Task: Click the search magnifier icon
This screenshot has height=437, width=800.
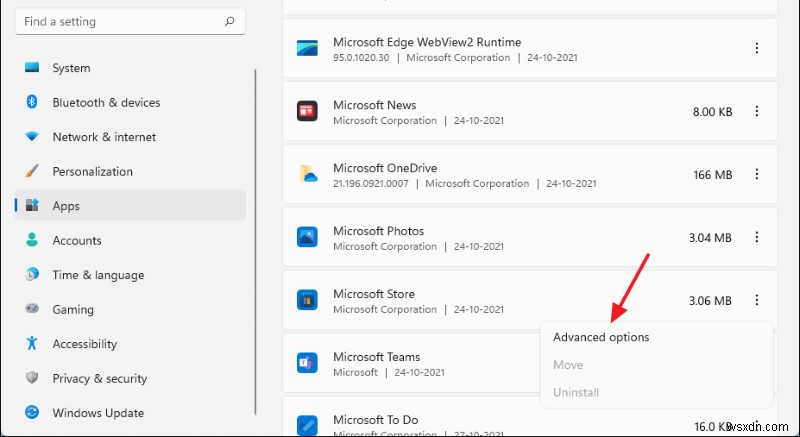Action: (229, 21)
